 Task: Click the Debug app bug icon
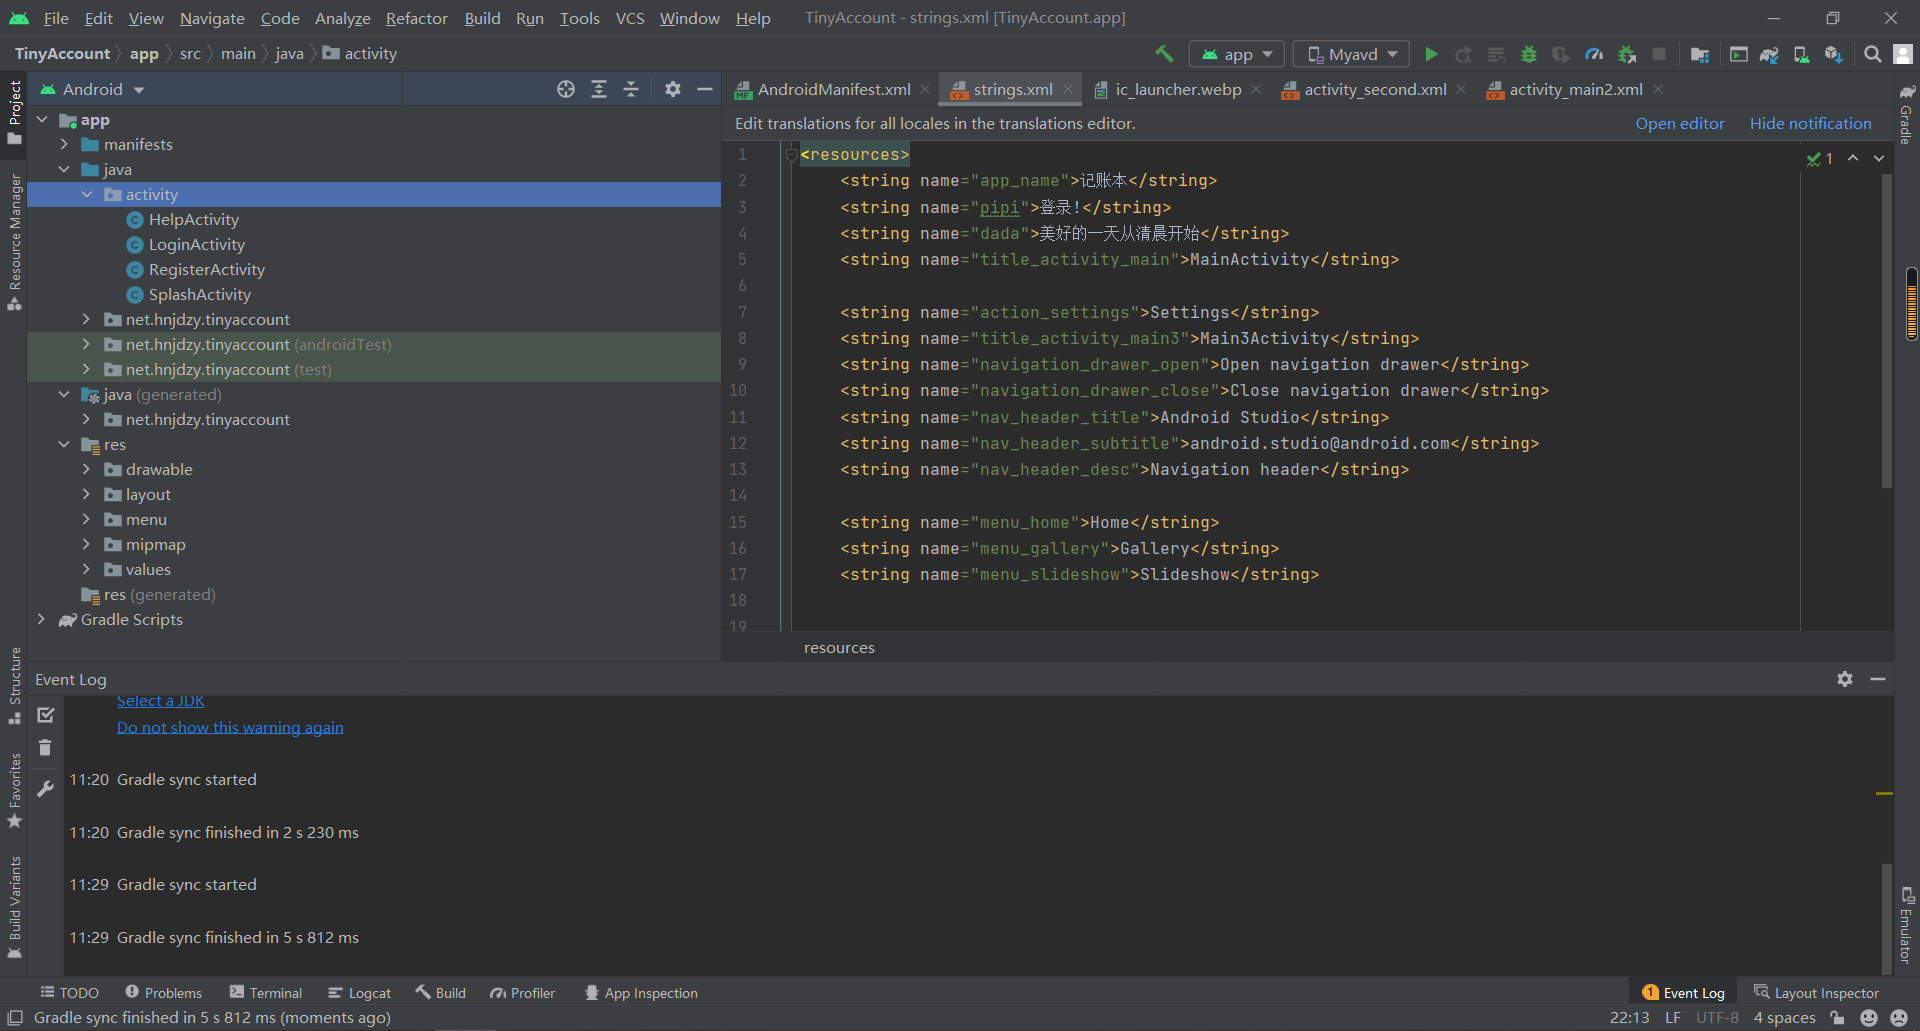[1529, 54]
